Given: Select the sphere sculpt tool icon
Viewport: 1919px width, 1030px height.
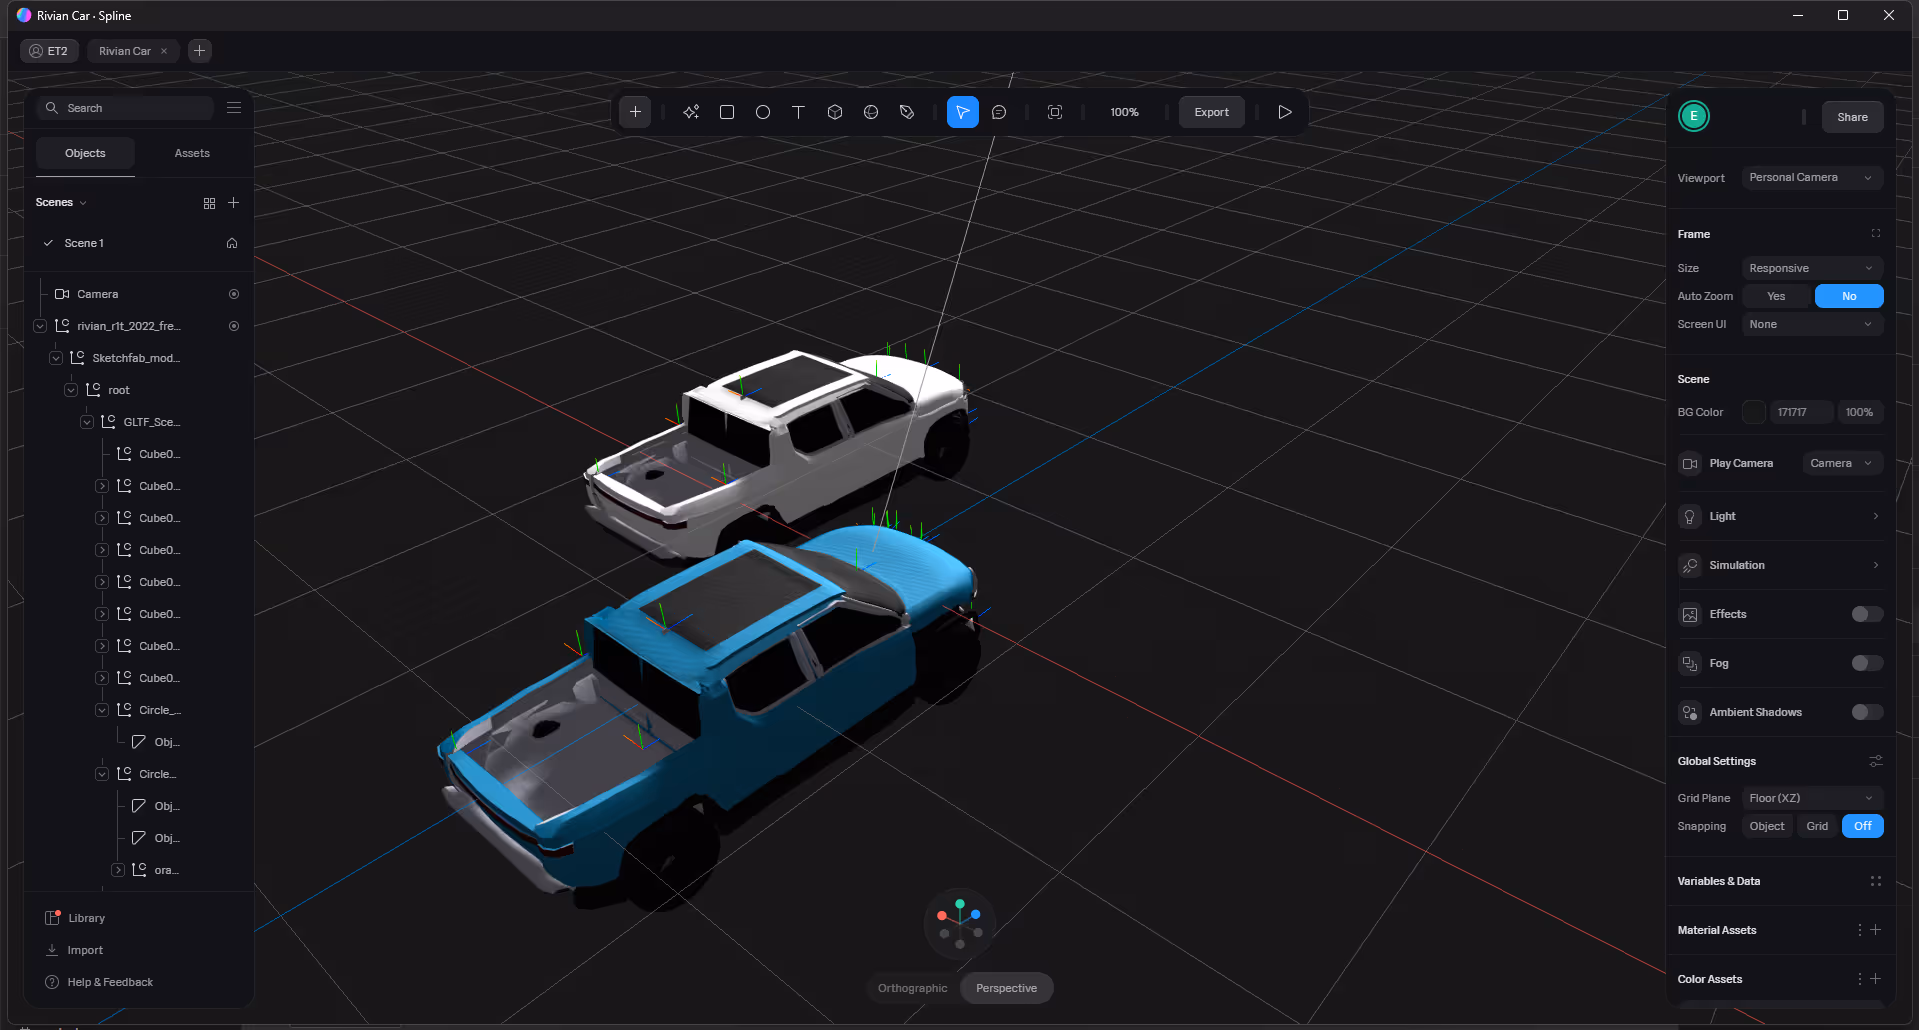Looking at the screenshot, I should (x=871, y=112).
